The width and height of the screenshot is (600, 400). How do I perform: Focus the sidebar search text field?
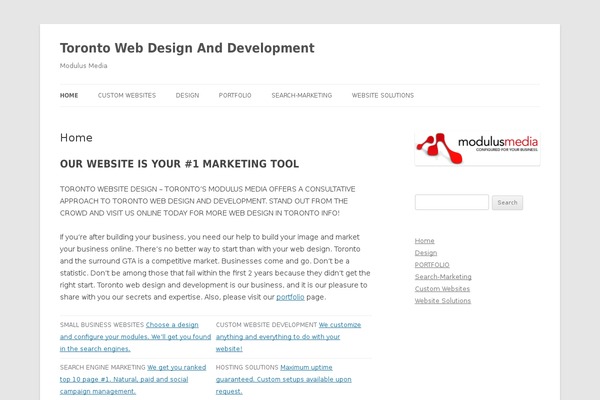tap(452, 202)
